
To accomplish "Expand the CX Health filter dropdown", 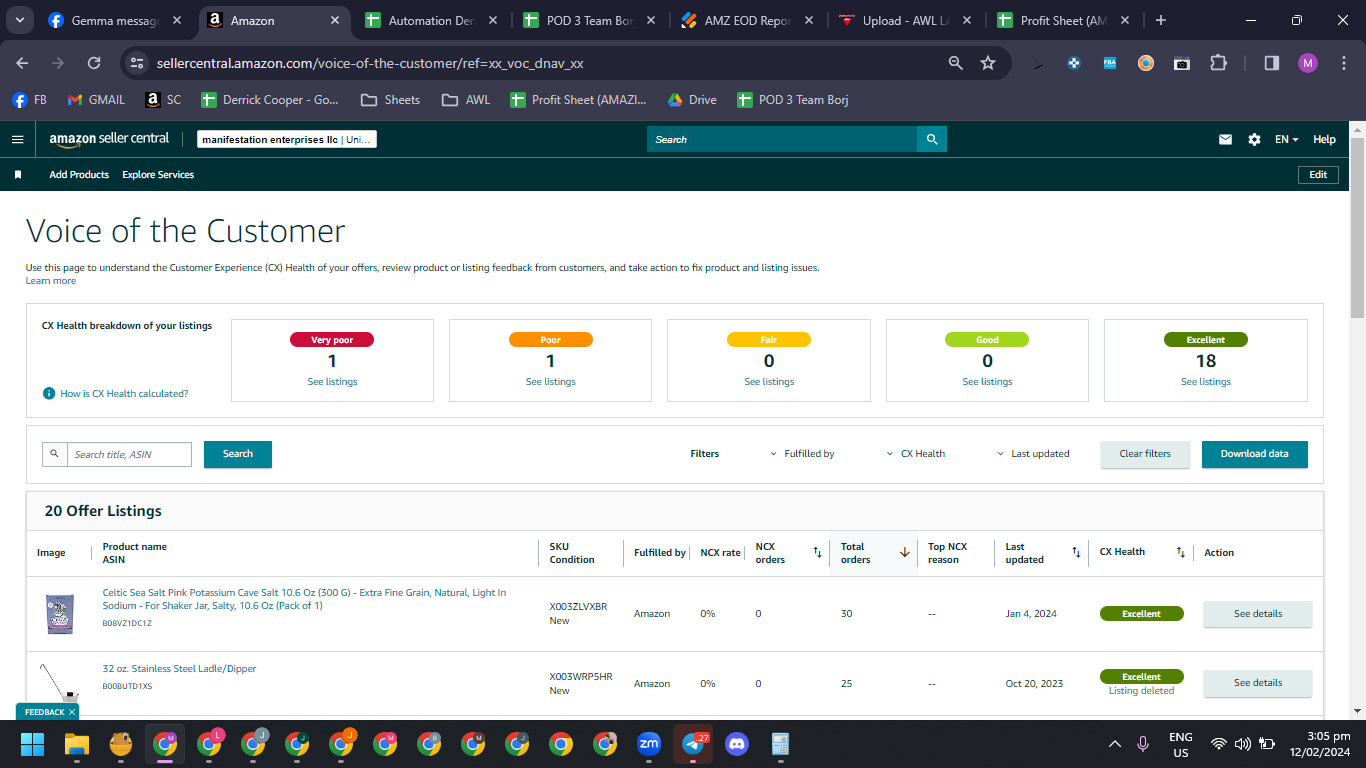I will click(915, 454).
